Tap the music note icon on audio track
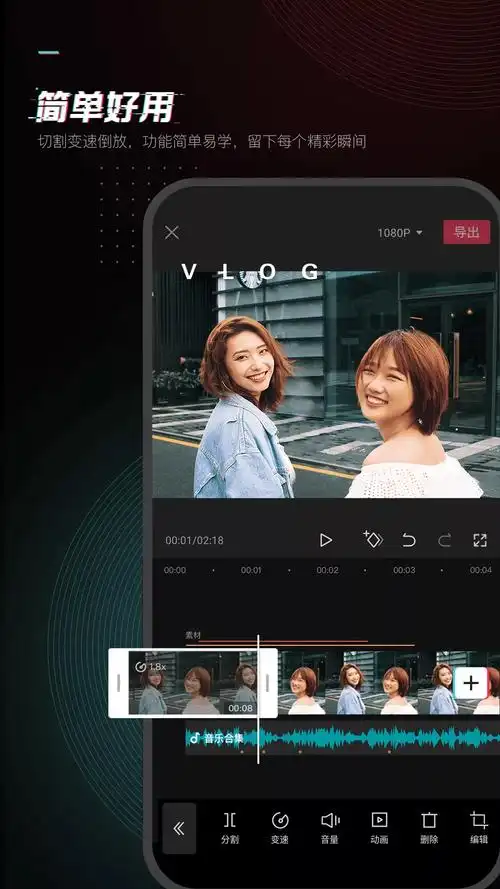This screenshot has height=889, width=500. pos(194,738)
